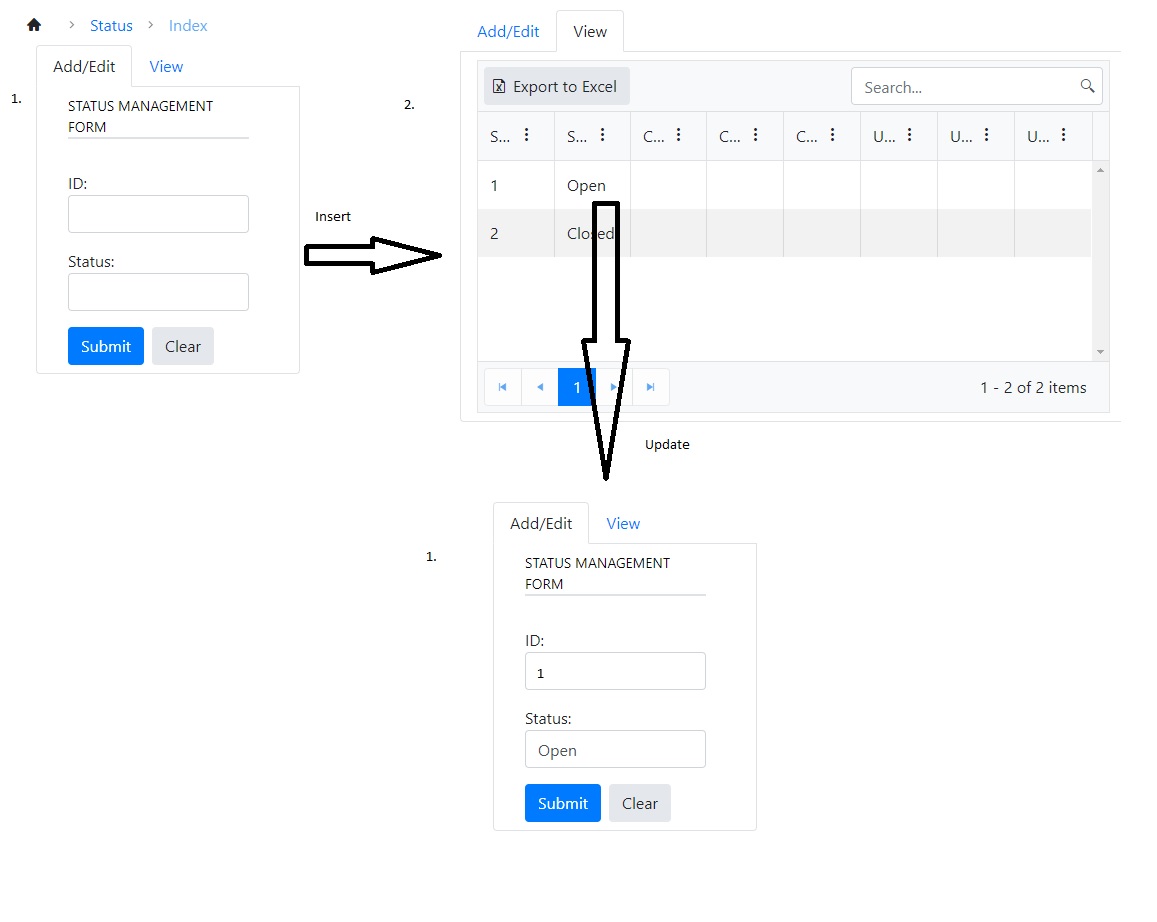
Task: Click the Export to Excel button
Action: click(x=557, y=87)
